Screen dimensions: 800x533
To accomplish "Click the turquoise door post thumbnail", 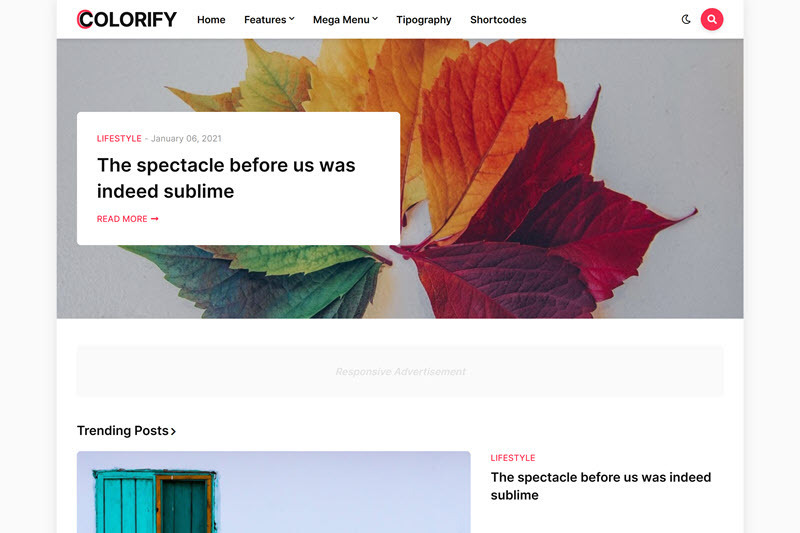I will coord(273,492).
